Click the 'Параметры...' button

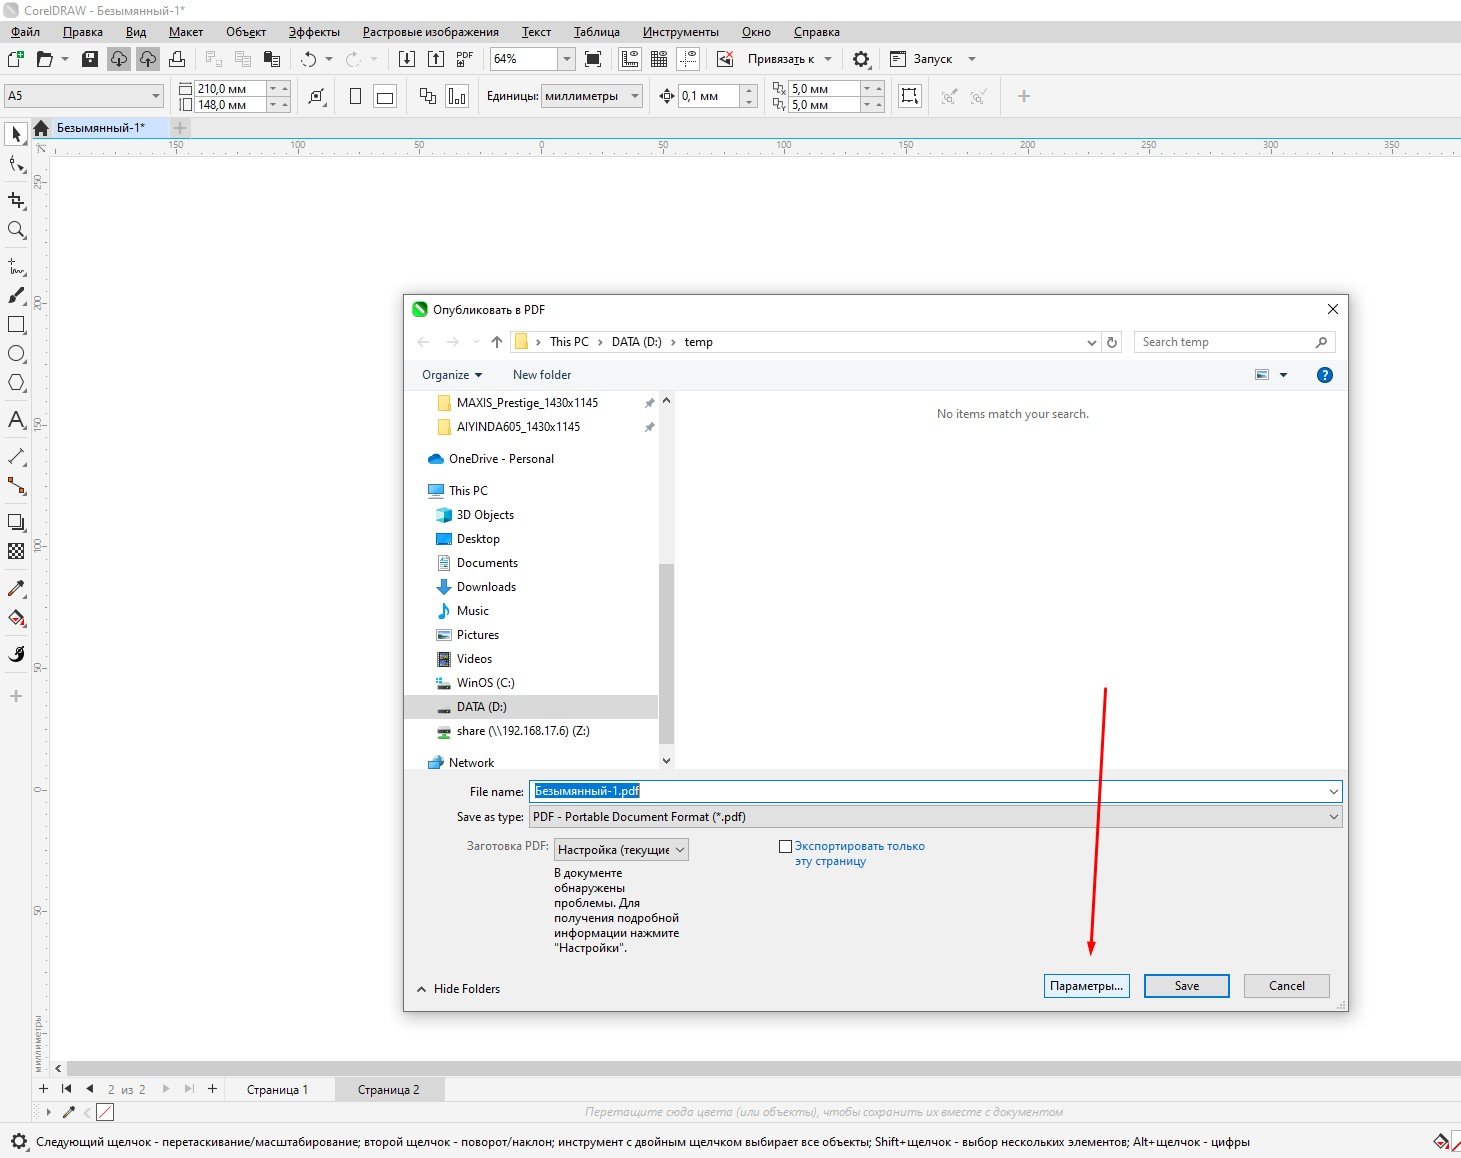[x=1086, y=986]
